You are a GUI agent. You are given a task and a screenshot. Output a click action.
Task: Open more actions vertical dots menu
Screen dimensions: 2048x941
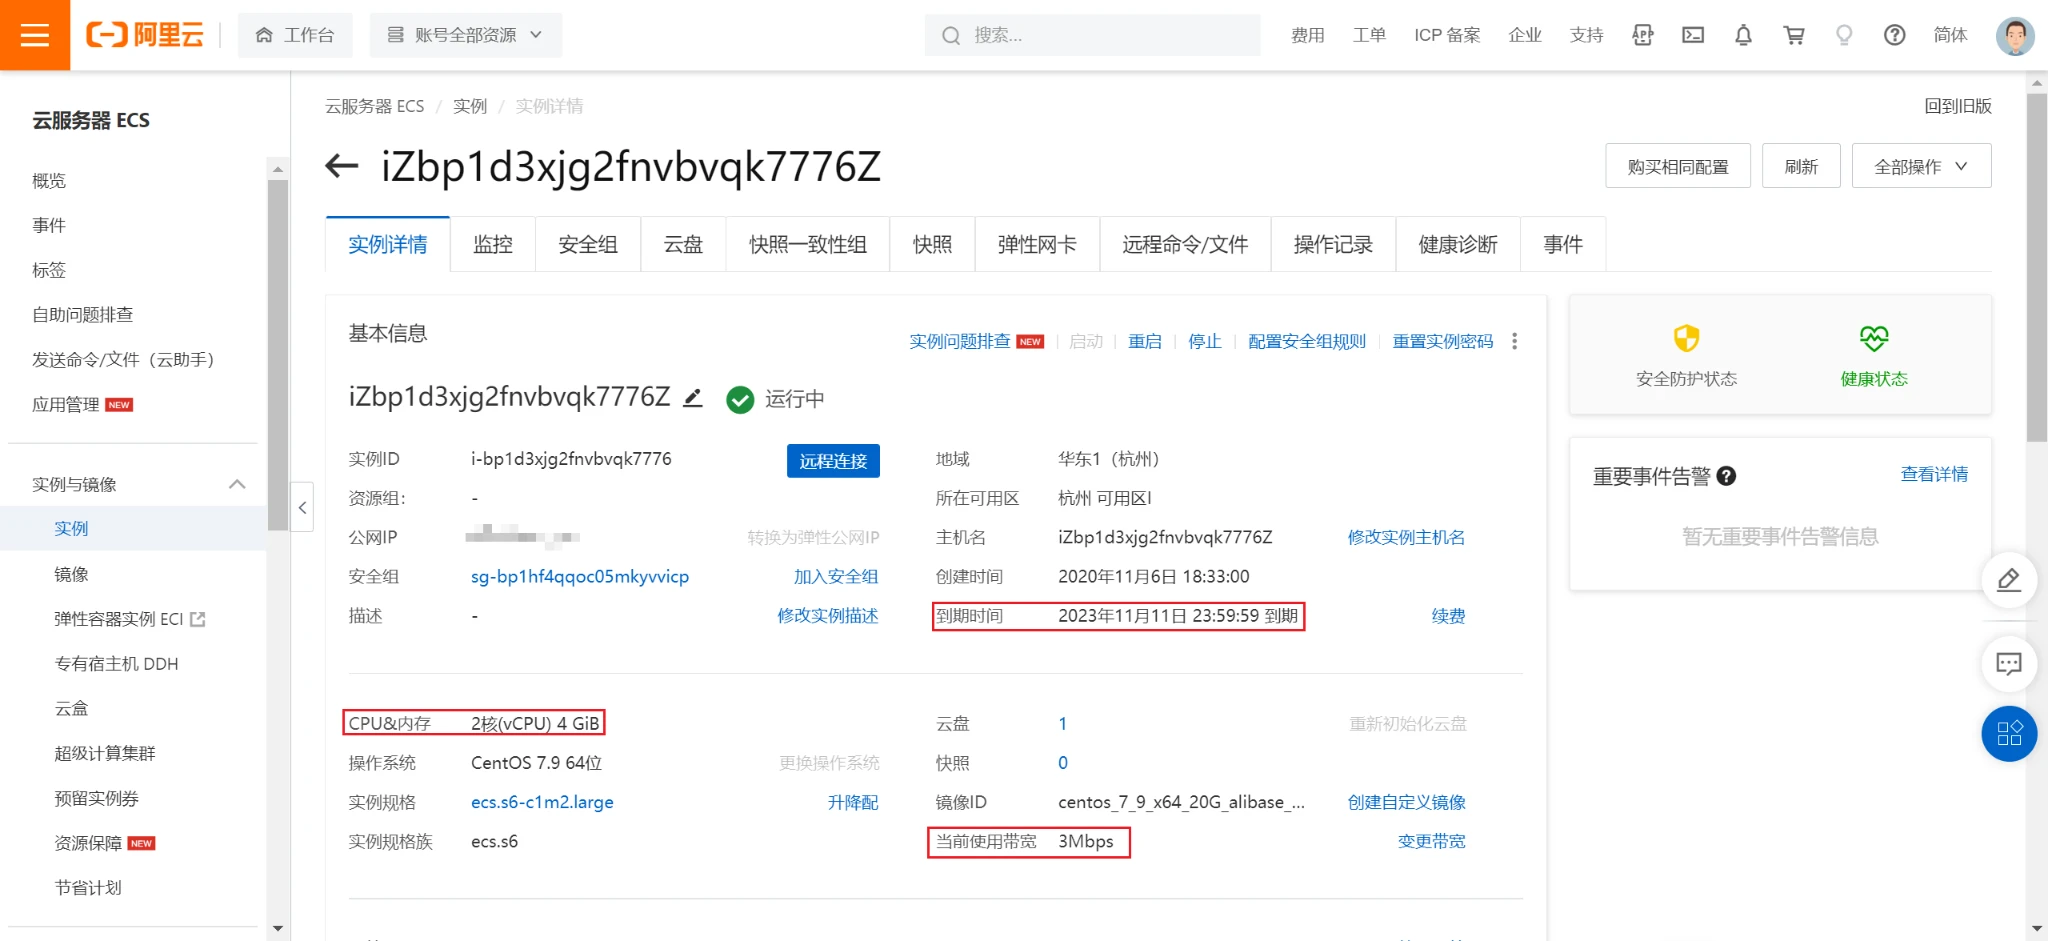(1515, 342)
